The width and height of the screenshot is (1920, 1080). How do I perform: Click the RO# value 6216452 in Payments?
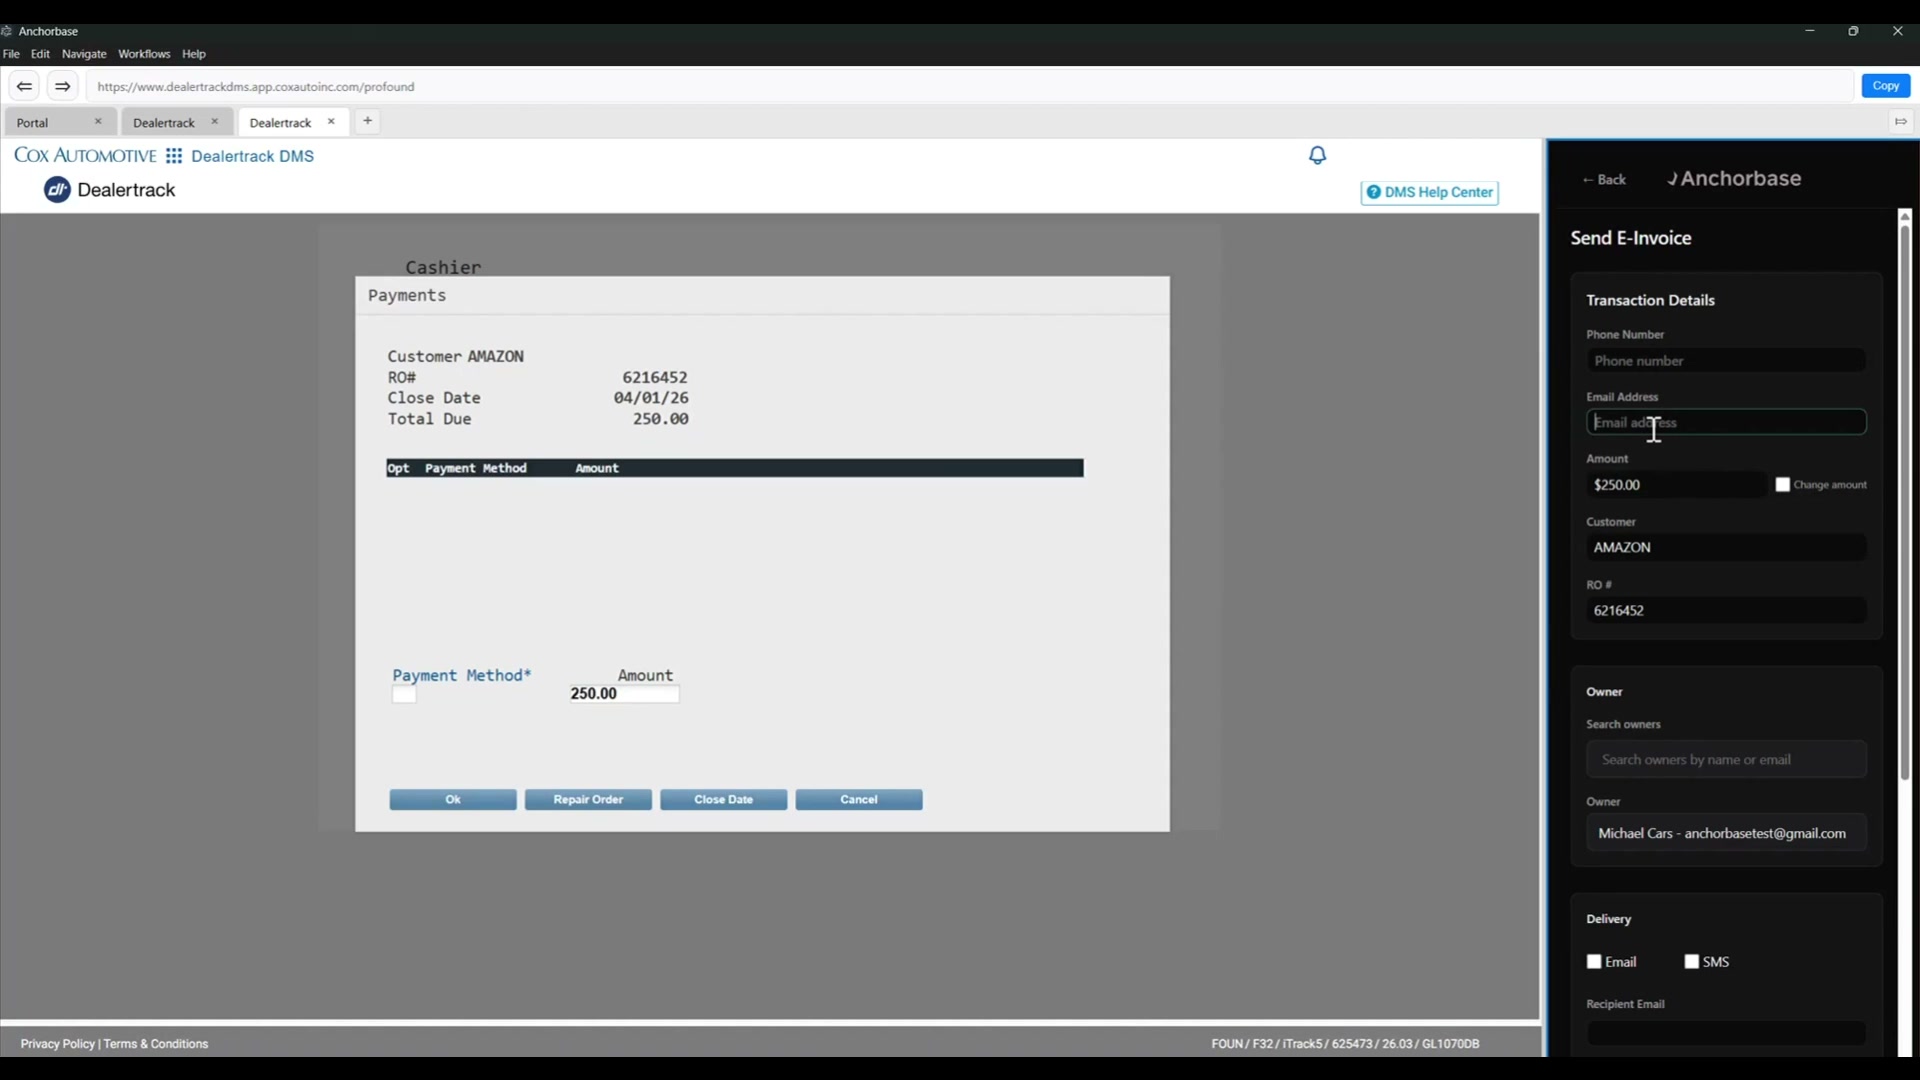654,378
